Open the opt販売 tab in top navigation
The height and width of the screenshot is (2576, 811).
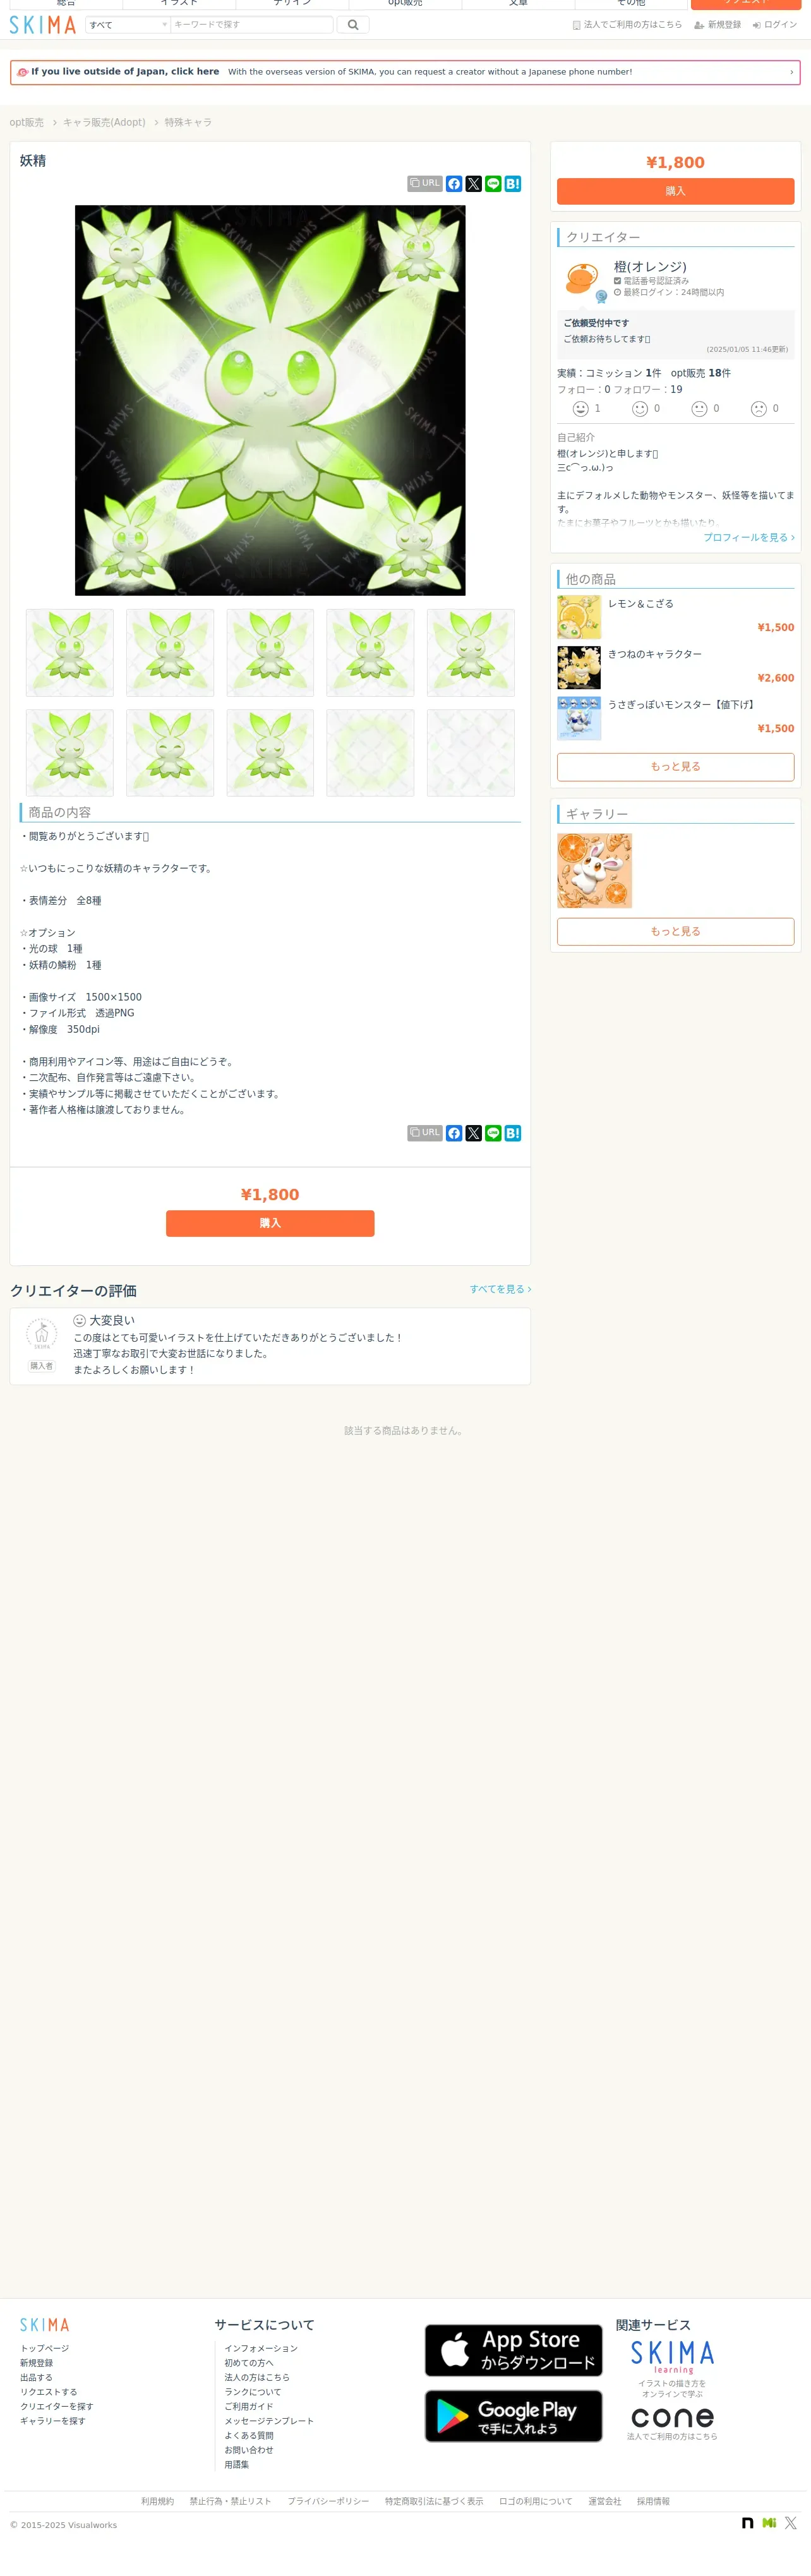click(405, 4)
